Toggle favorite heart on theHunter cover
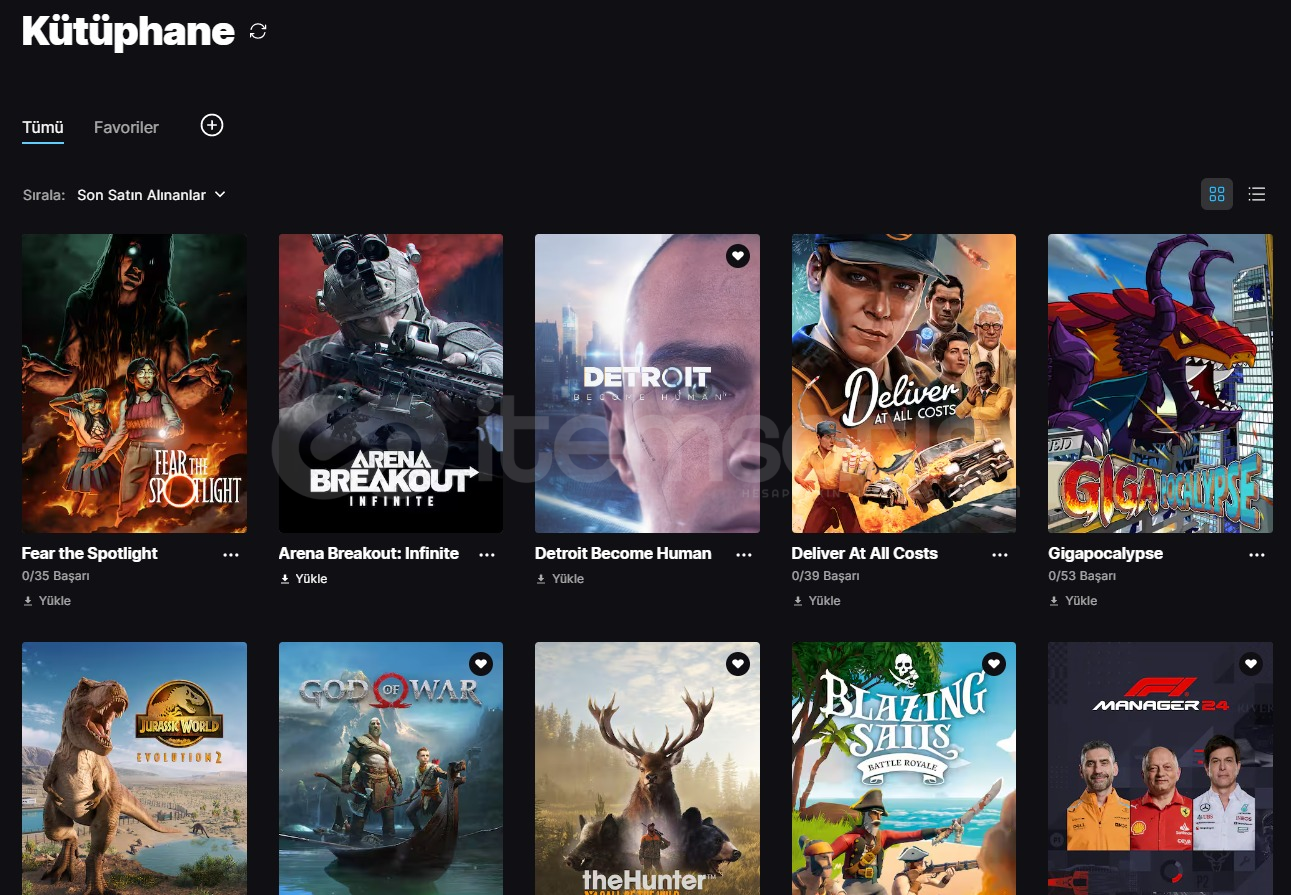 738,664
